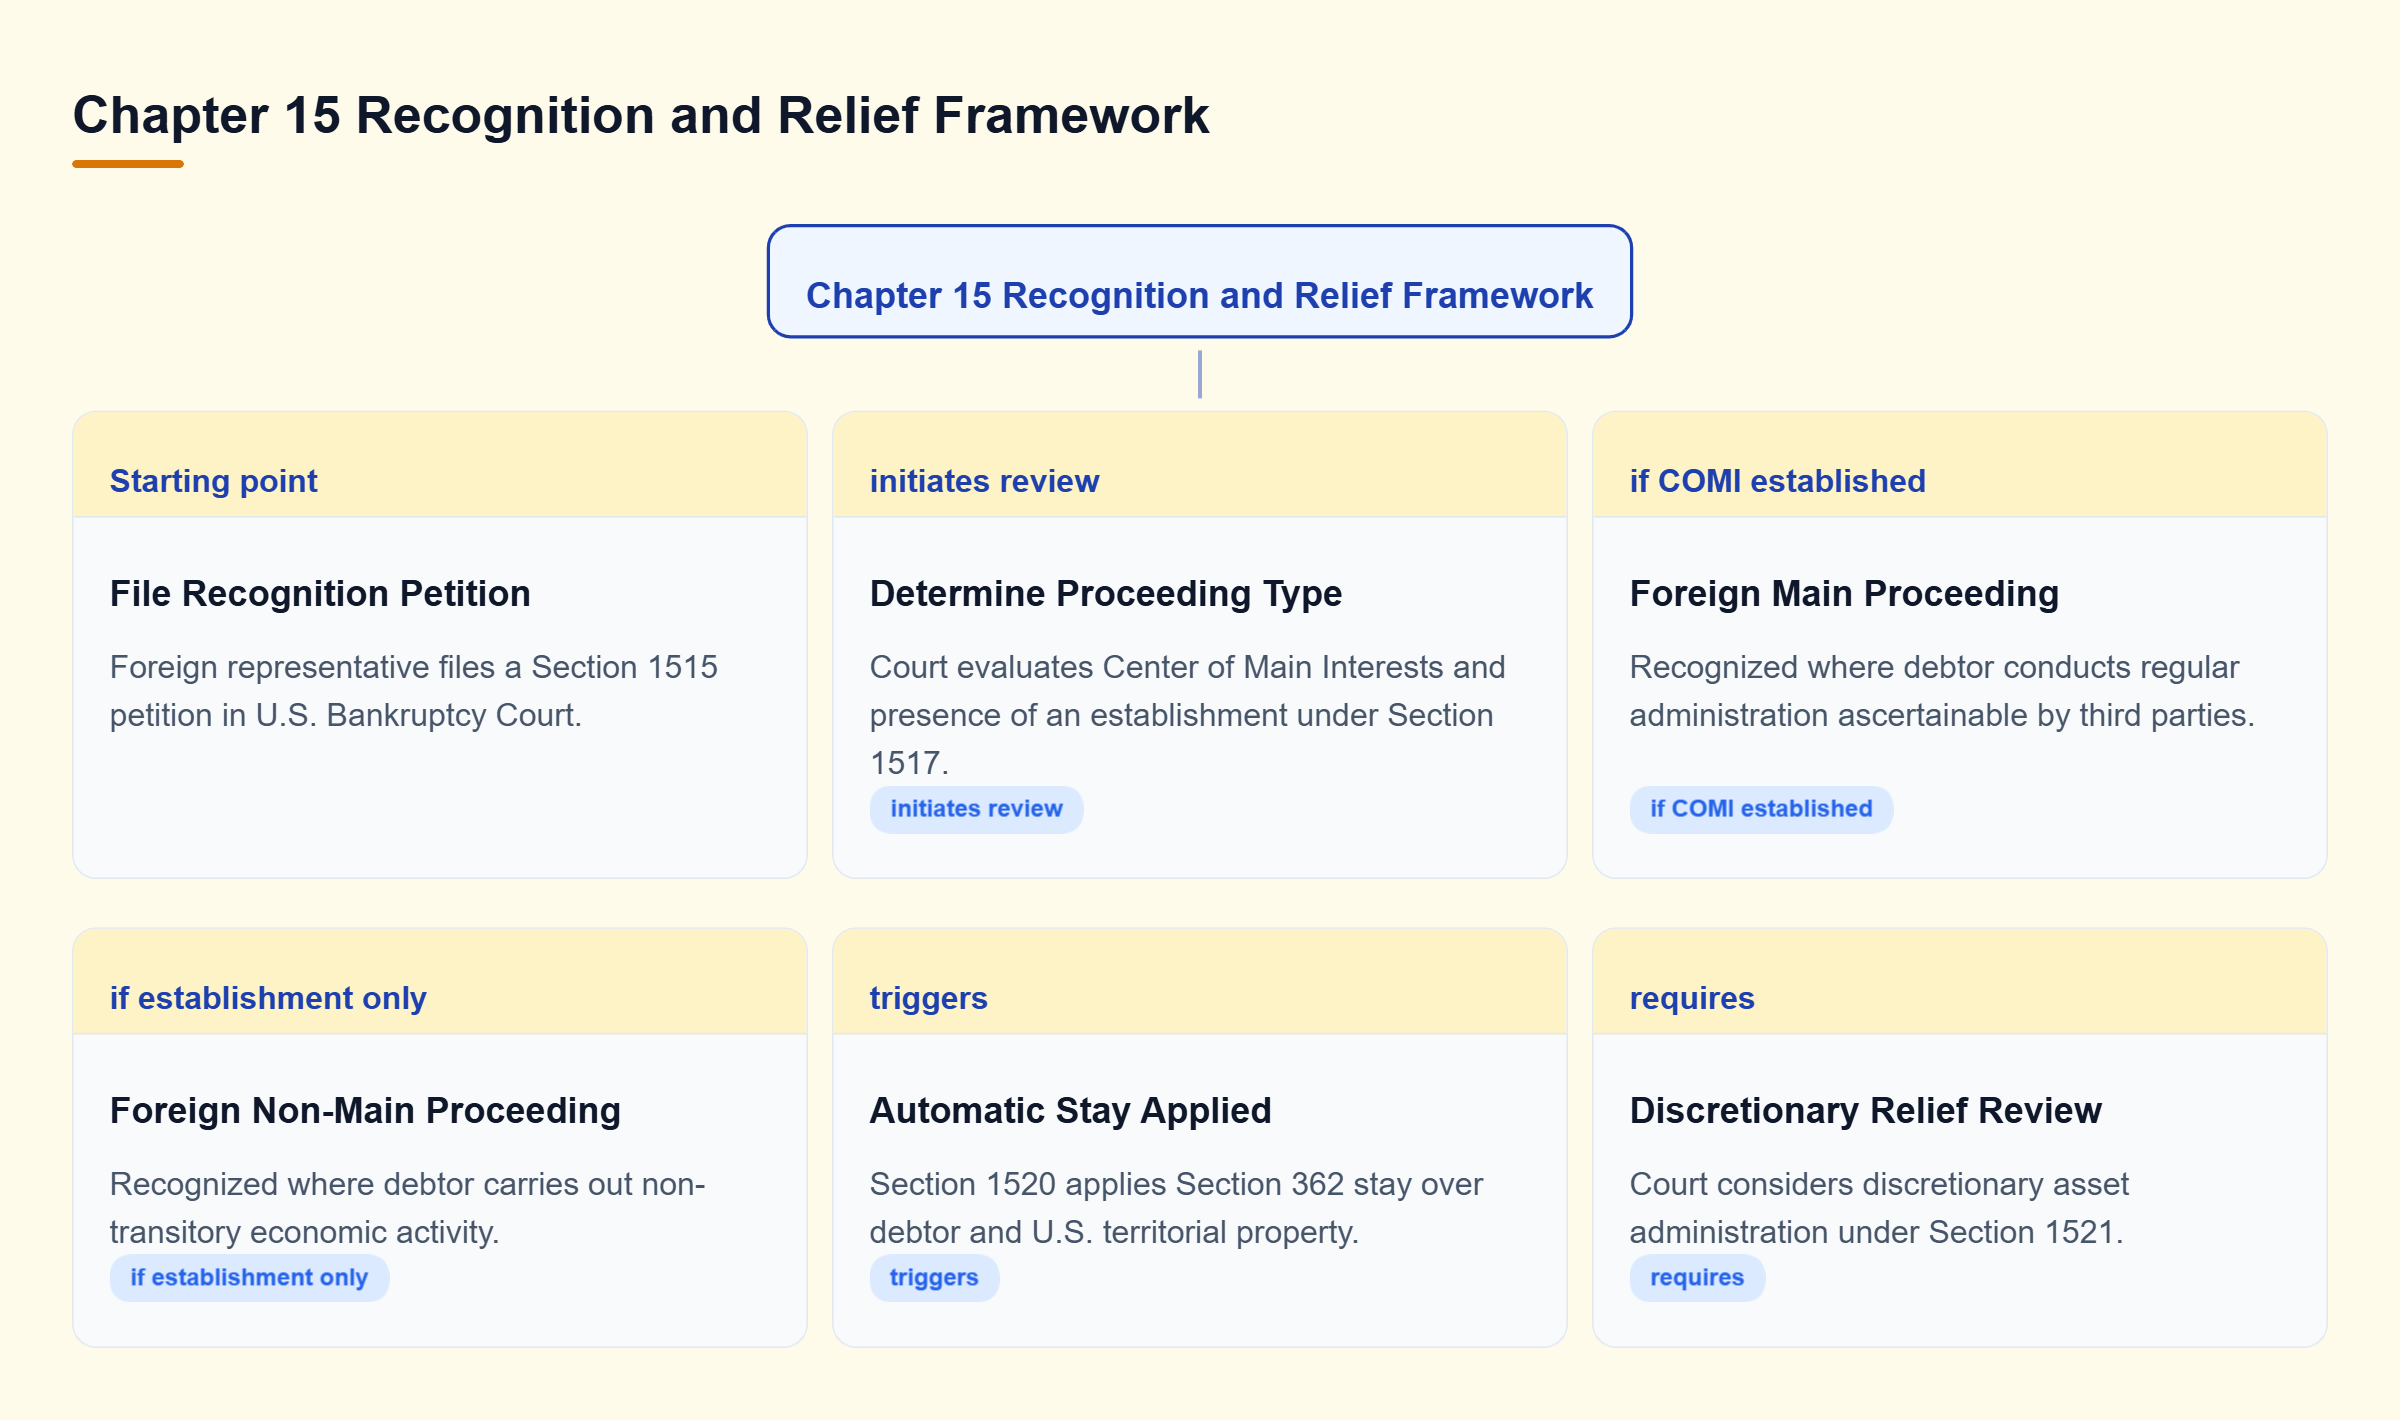Click the 'initiates review' blue pill tag
The image size is (2400, 1420).
point(976,808)
